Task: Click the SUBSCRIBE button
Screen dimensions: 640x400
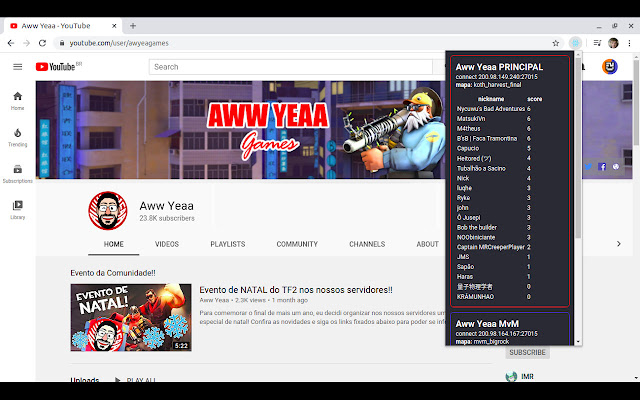Action: 527,352
